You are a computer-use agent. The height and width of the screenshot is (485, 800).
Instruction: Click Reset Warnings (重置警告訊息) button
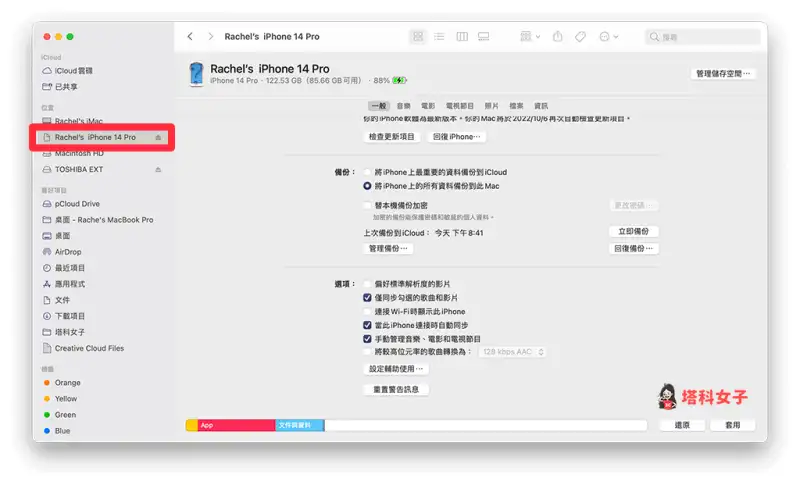(x=396, y=390)
